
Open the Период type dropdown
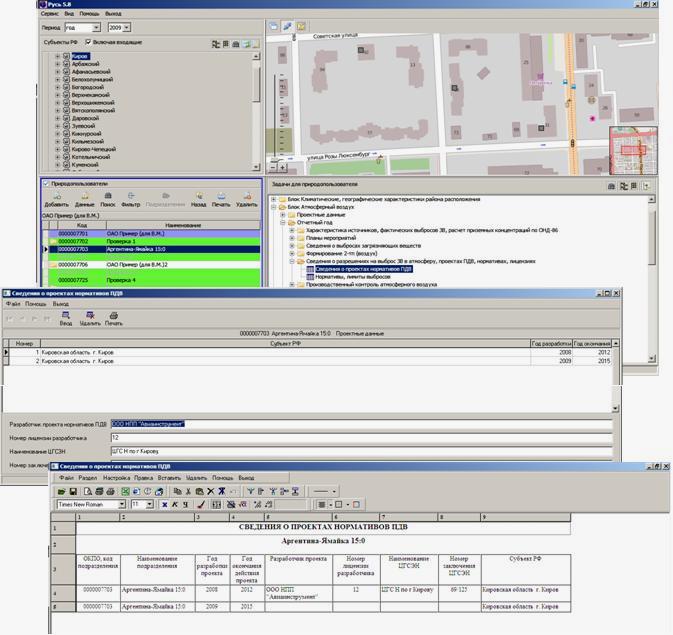point(98,27)
